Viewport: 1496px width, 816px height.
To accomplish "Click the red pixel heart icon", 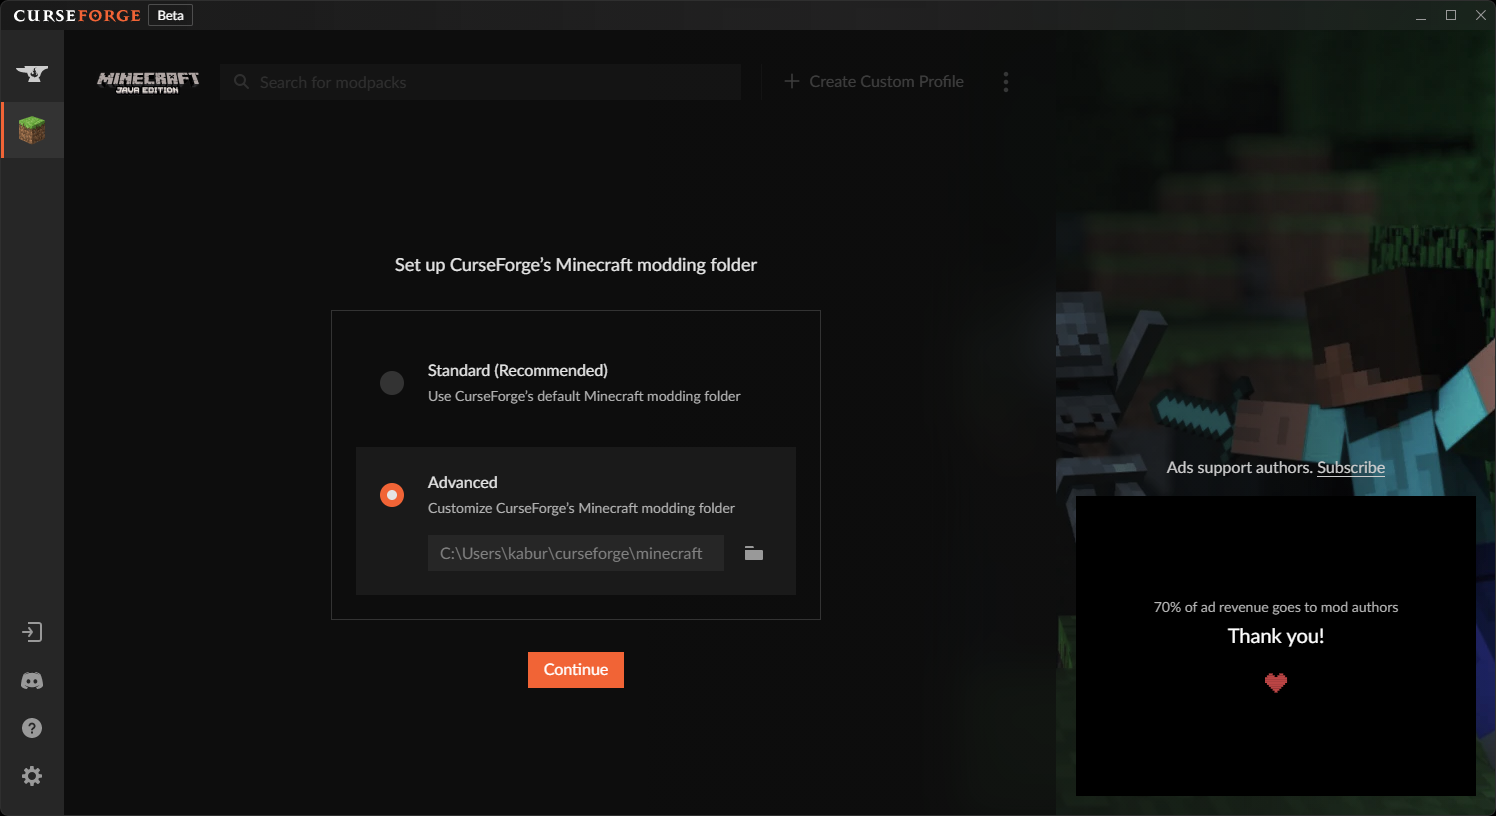I will coord(1276,683).
